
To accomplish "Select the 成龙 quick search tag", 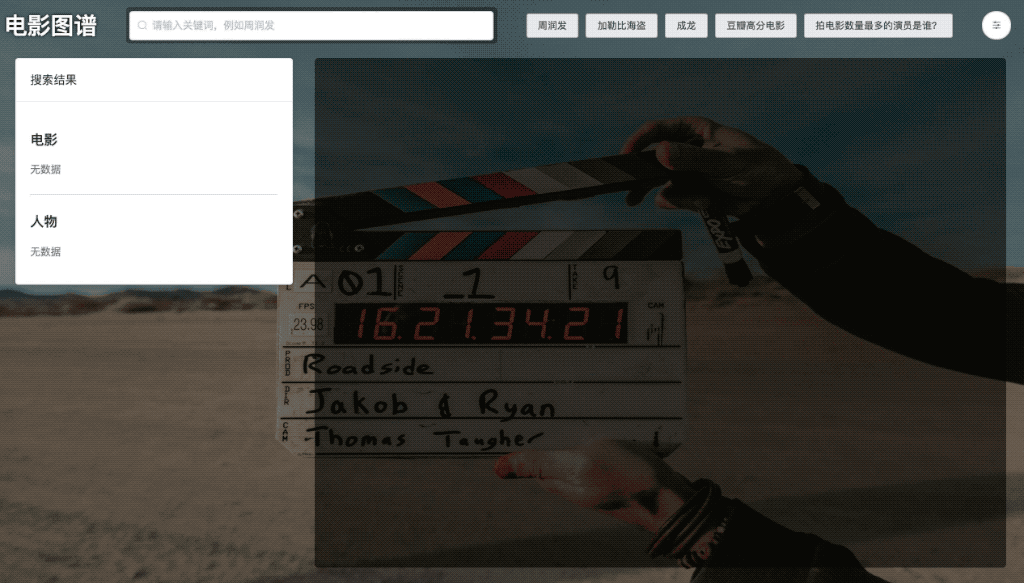I will click(x=686, y=25).
